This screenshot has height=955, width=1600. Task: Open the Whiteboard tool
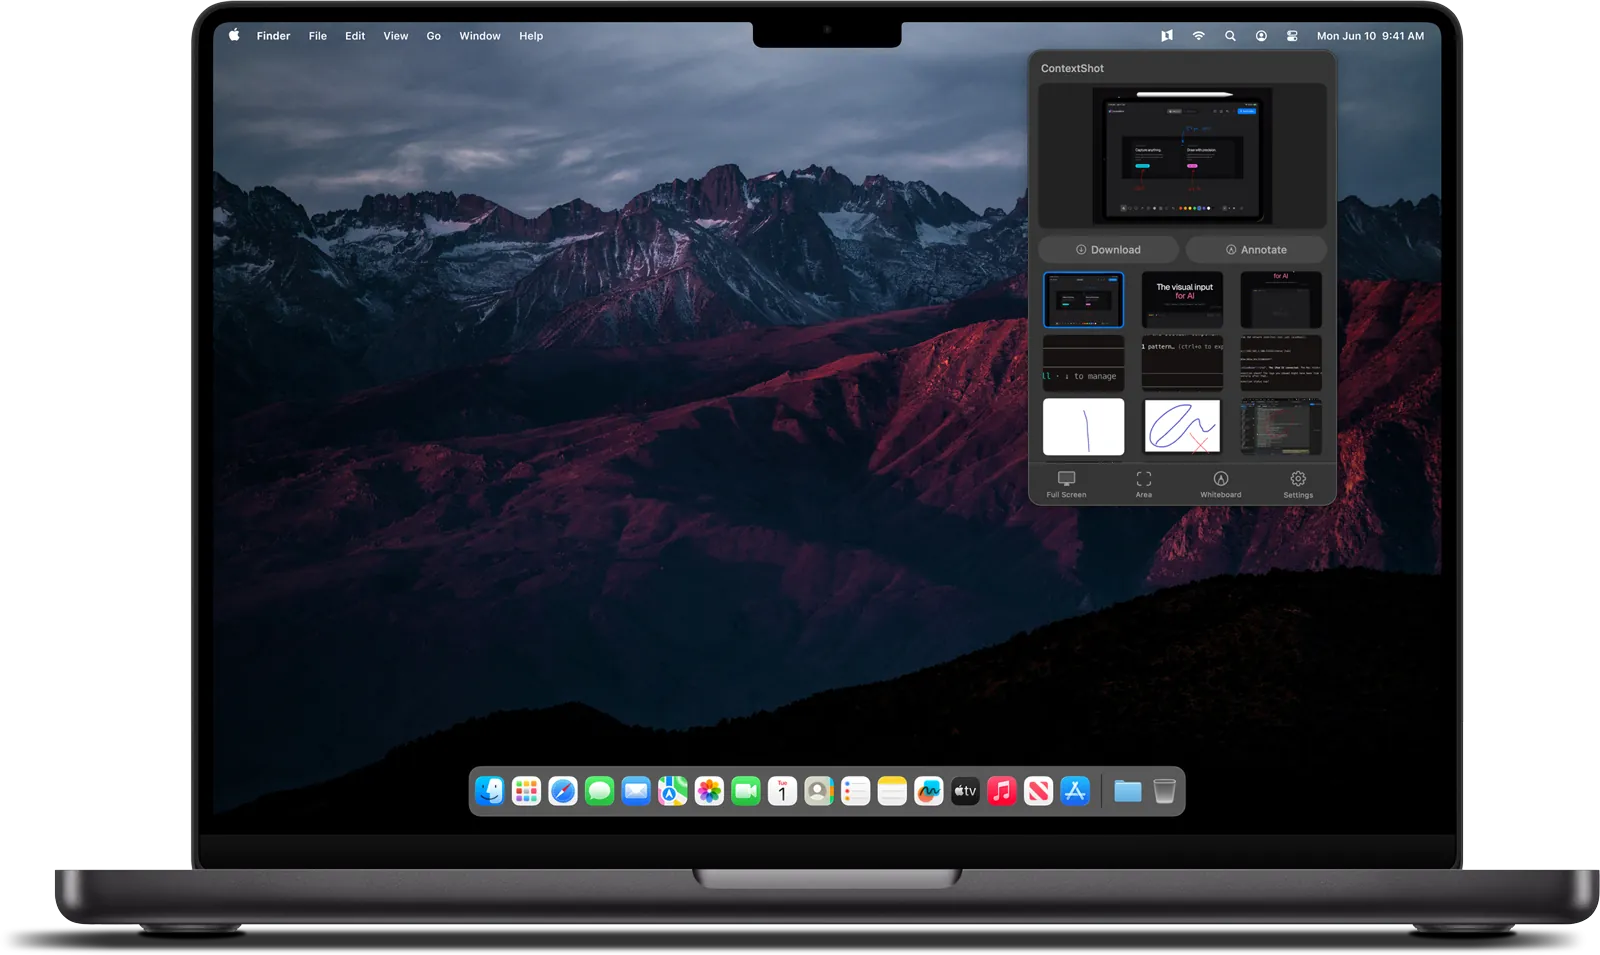click(x=1220, y=485)
